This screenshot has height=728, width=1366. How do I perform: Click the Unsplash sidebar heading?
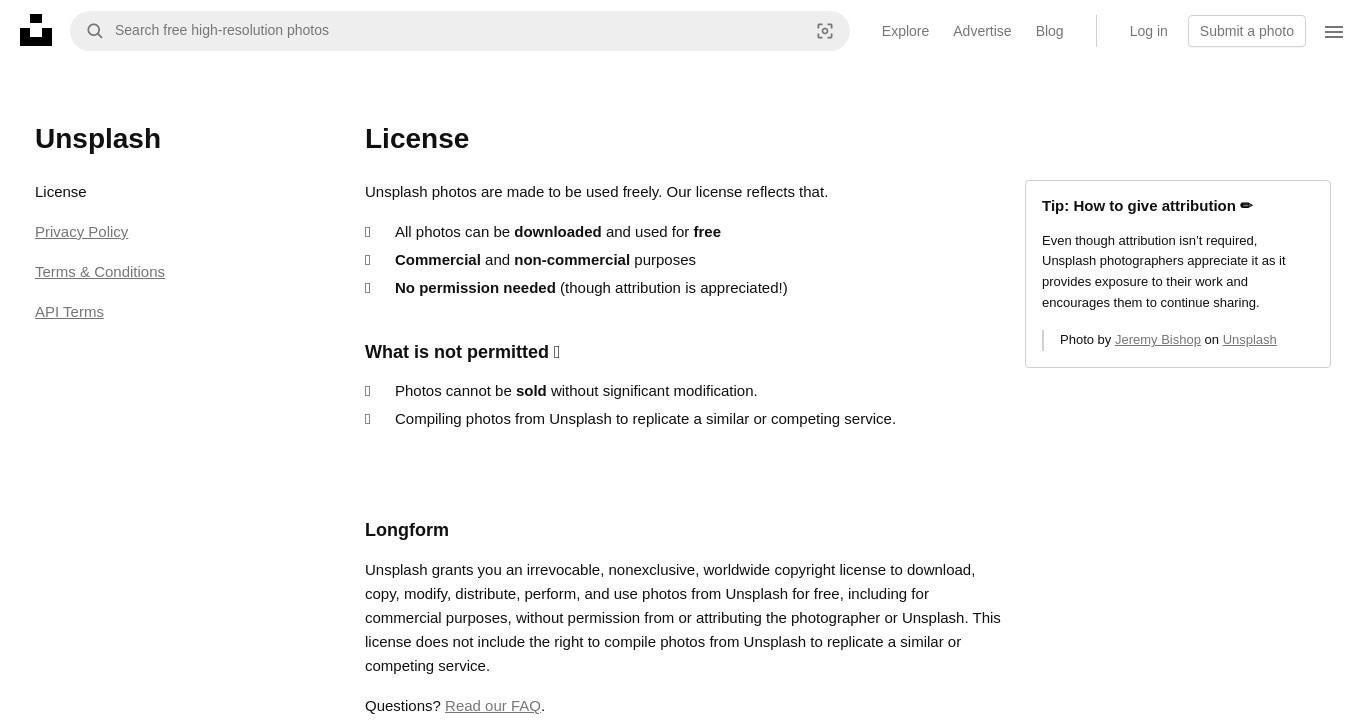coord(98,139)
